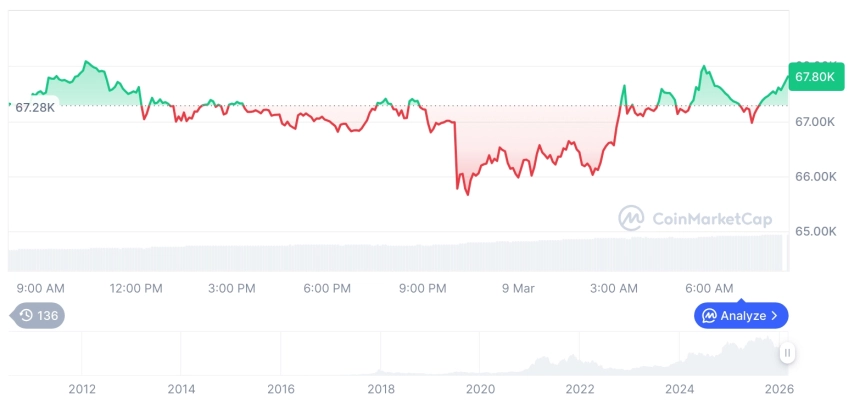860x401 pixels.
Task: Select the 6:00 PM time axis label
Action: (326, 289)
